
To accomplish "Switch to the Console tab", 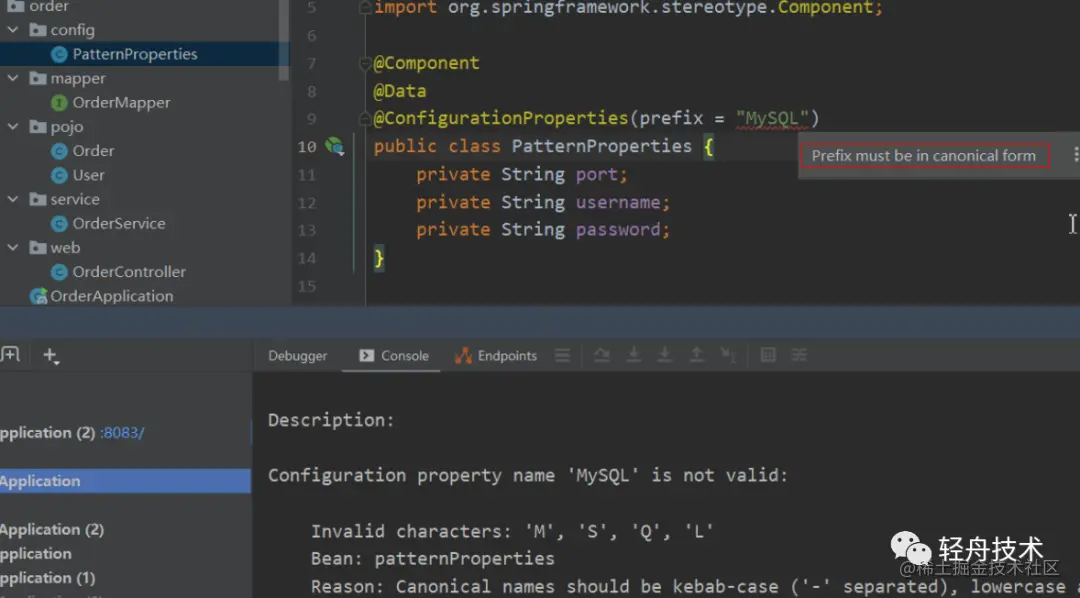I will 394,355.
